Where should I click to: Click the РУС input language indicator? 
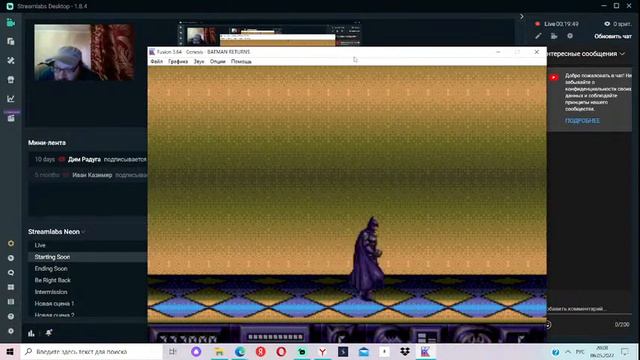[580, 351]
